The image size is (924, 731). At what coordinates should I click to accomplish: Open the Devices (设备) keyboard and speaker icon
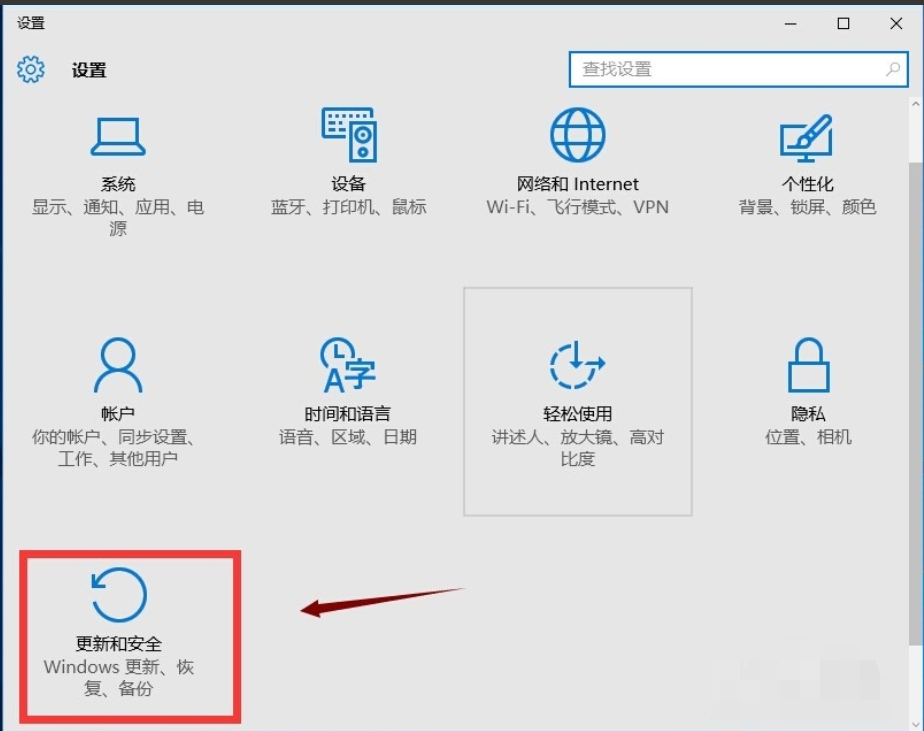[x=349, y=134]
